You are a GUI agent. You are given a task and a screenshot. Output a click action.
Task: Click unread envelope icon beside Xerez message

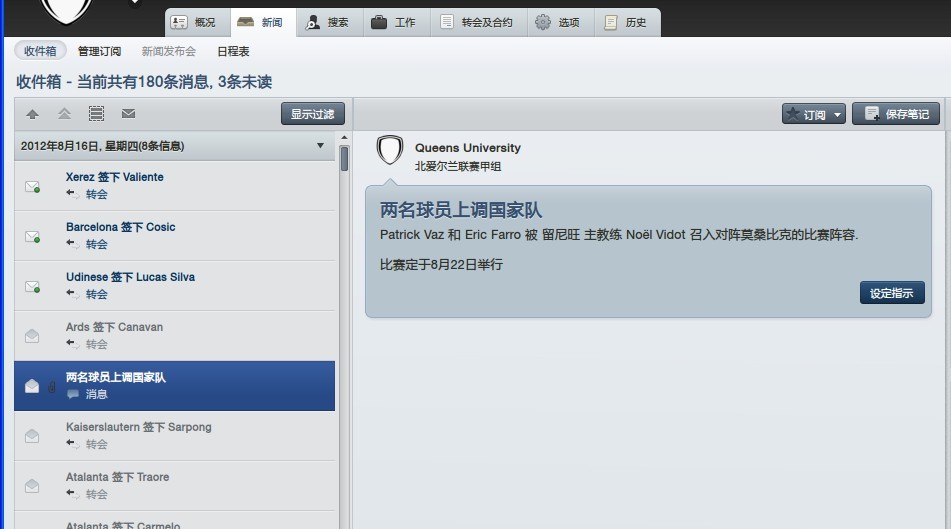pyautogui.click(x=32, y=186)
